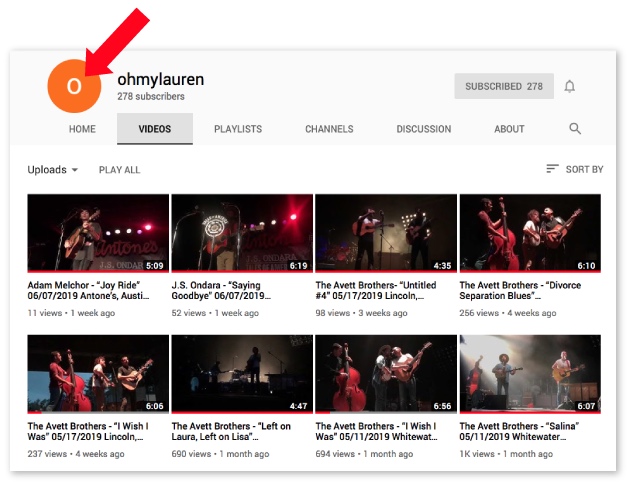This screenshot has width=627, height=485.
Task: Click the 98 views 3 weeks ago text
Action: (361, 313)
